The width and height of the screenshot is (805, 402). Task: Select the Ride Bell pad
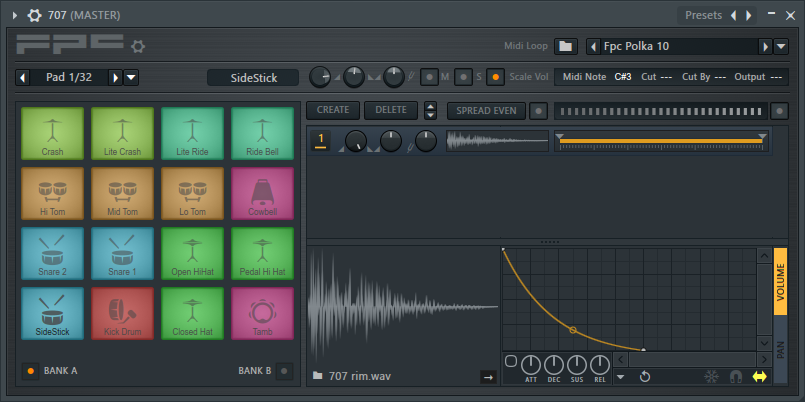tap(262, 133)
